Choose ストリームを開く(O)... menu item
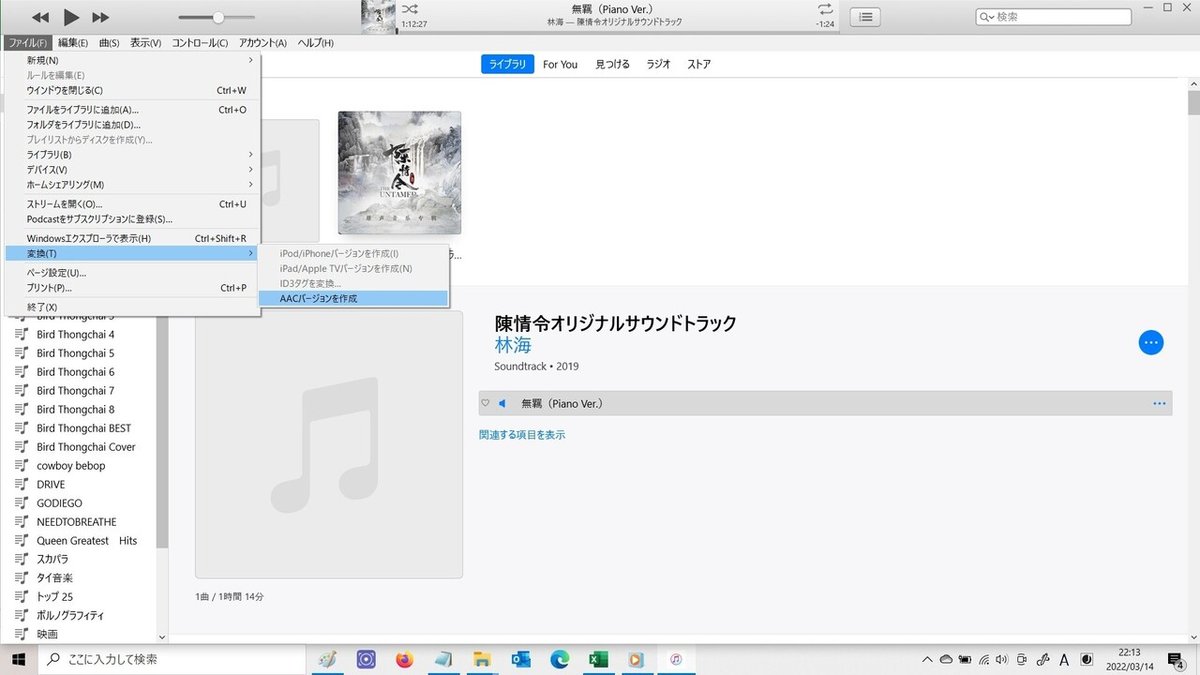1200x675 pixels. pyautogui.click(x=132, y=204)
